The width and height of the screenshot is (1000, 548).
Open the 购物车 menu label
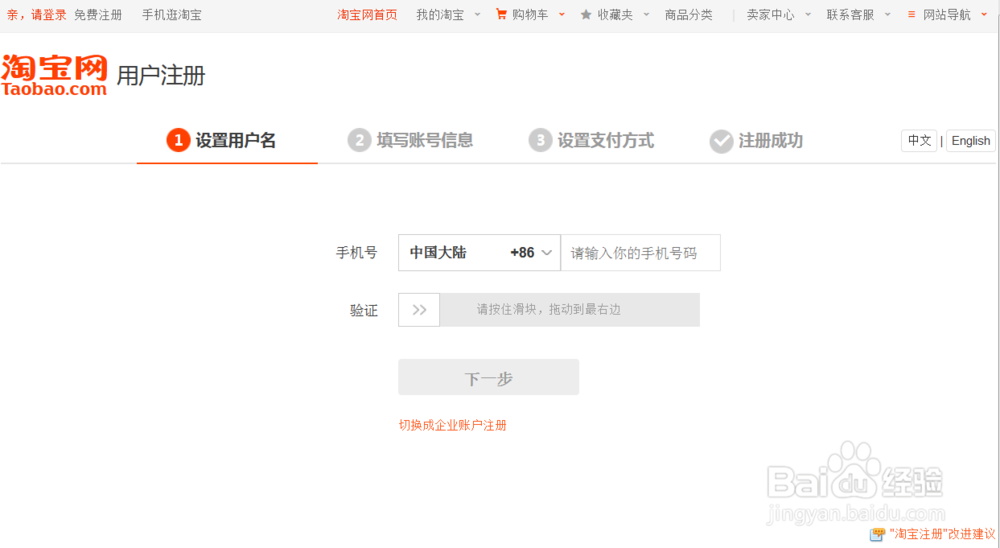pyautogui.click(x=530, y=15)
